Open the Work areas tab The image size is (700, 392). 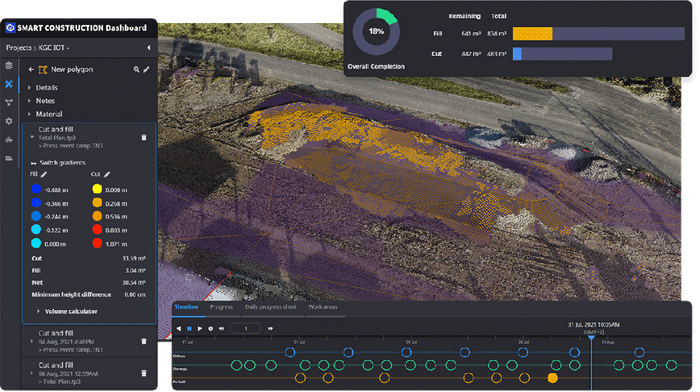click(x=323, y=307)
